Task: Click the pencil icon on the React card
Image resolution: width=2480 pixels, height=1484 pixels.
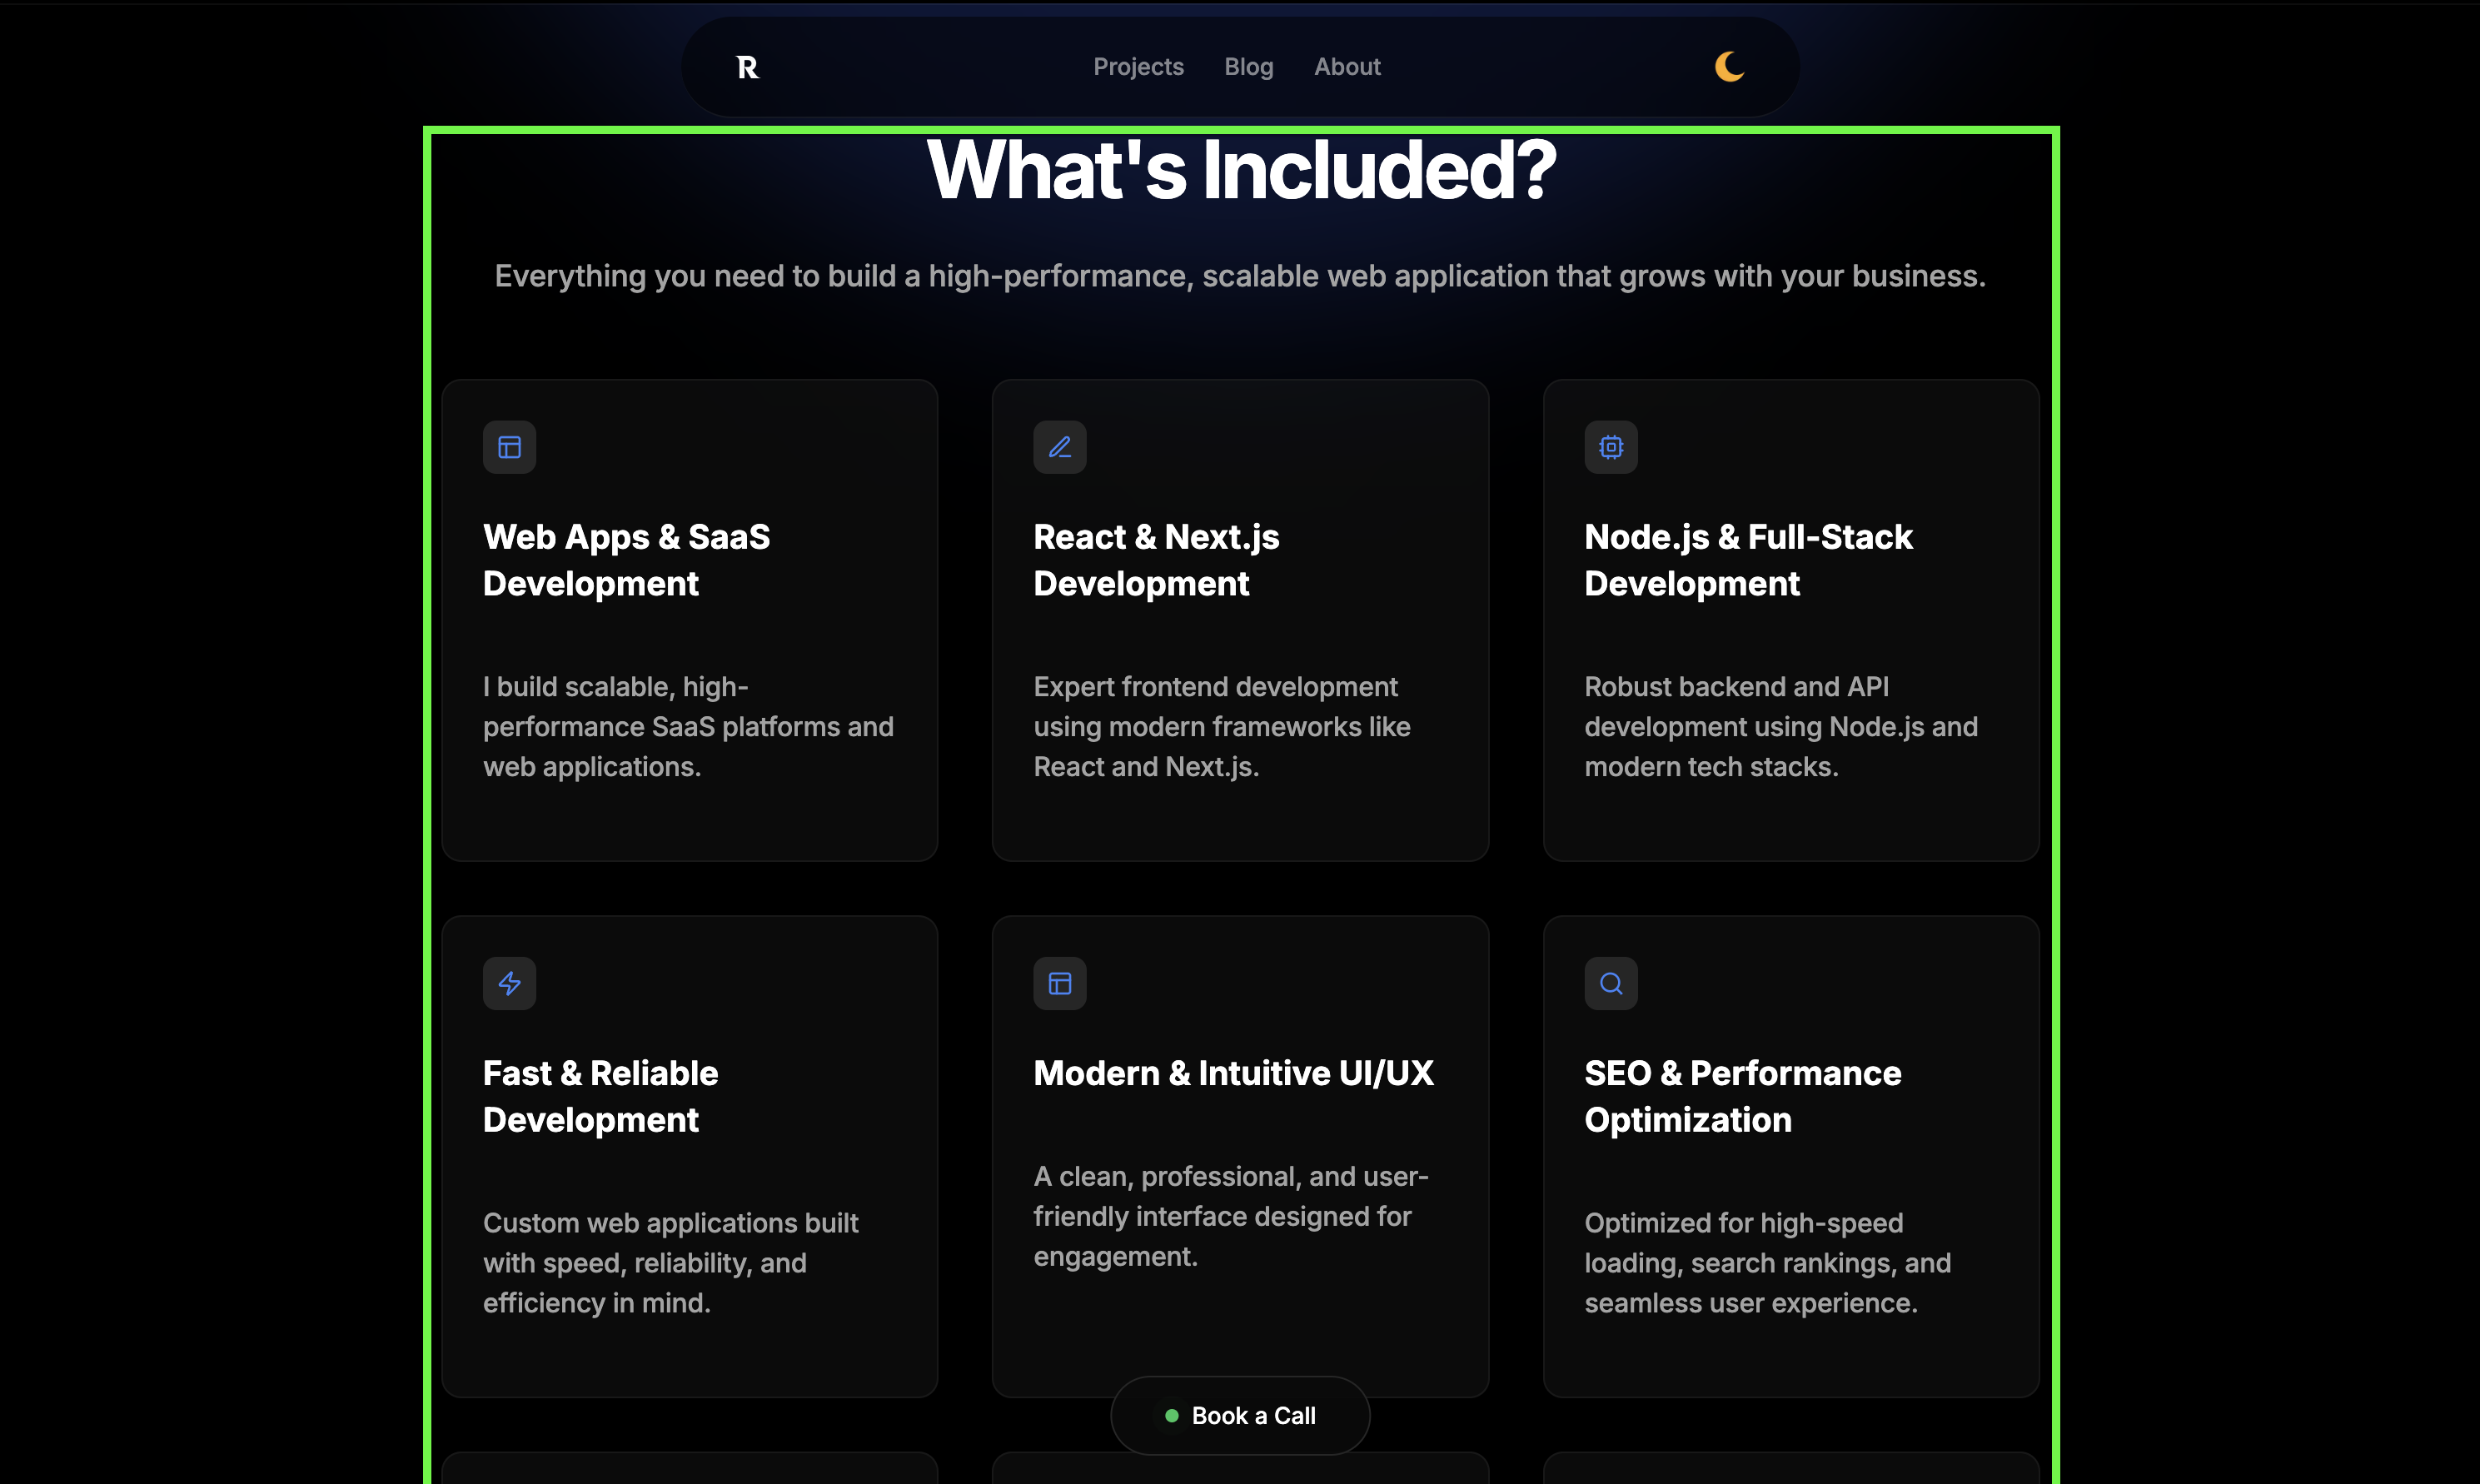Action: pyautogui.click(x=1059, y=447)
